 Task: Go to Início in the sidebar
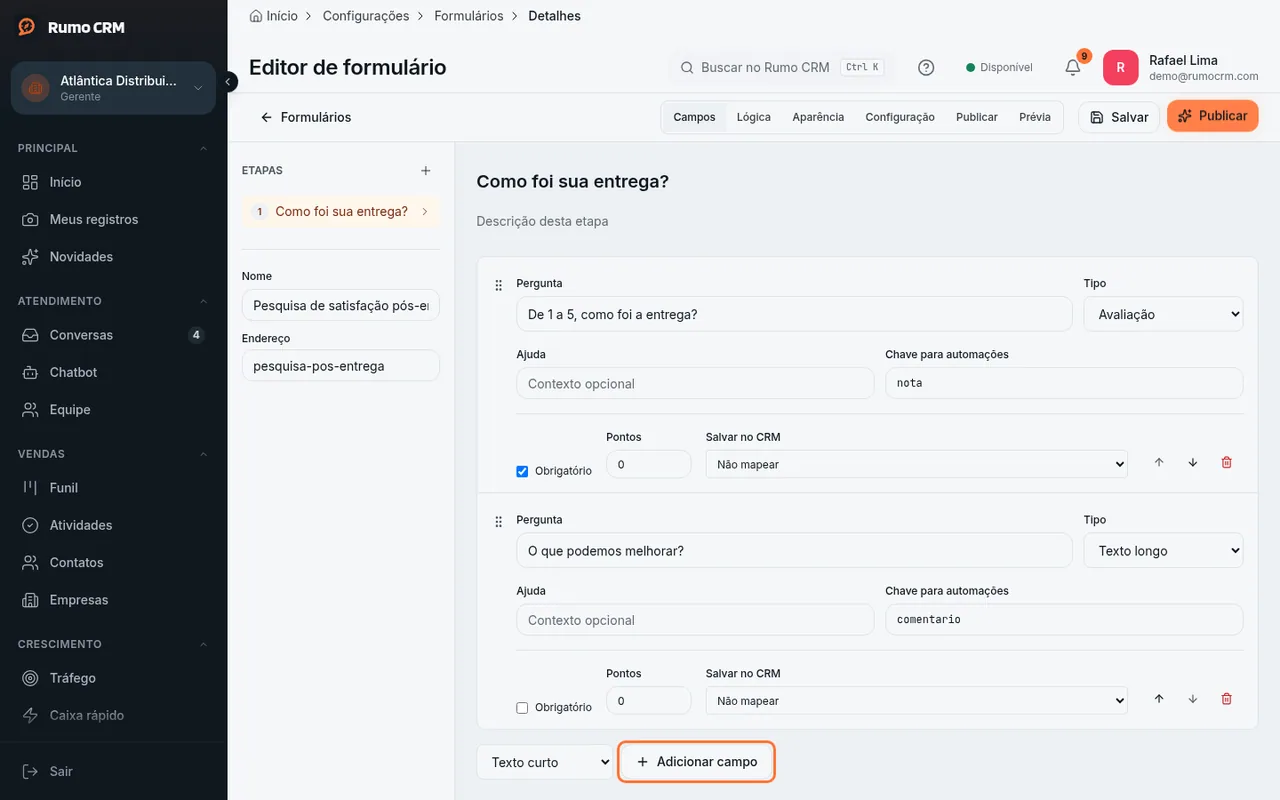(114, 182)
